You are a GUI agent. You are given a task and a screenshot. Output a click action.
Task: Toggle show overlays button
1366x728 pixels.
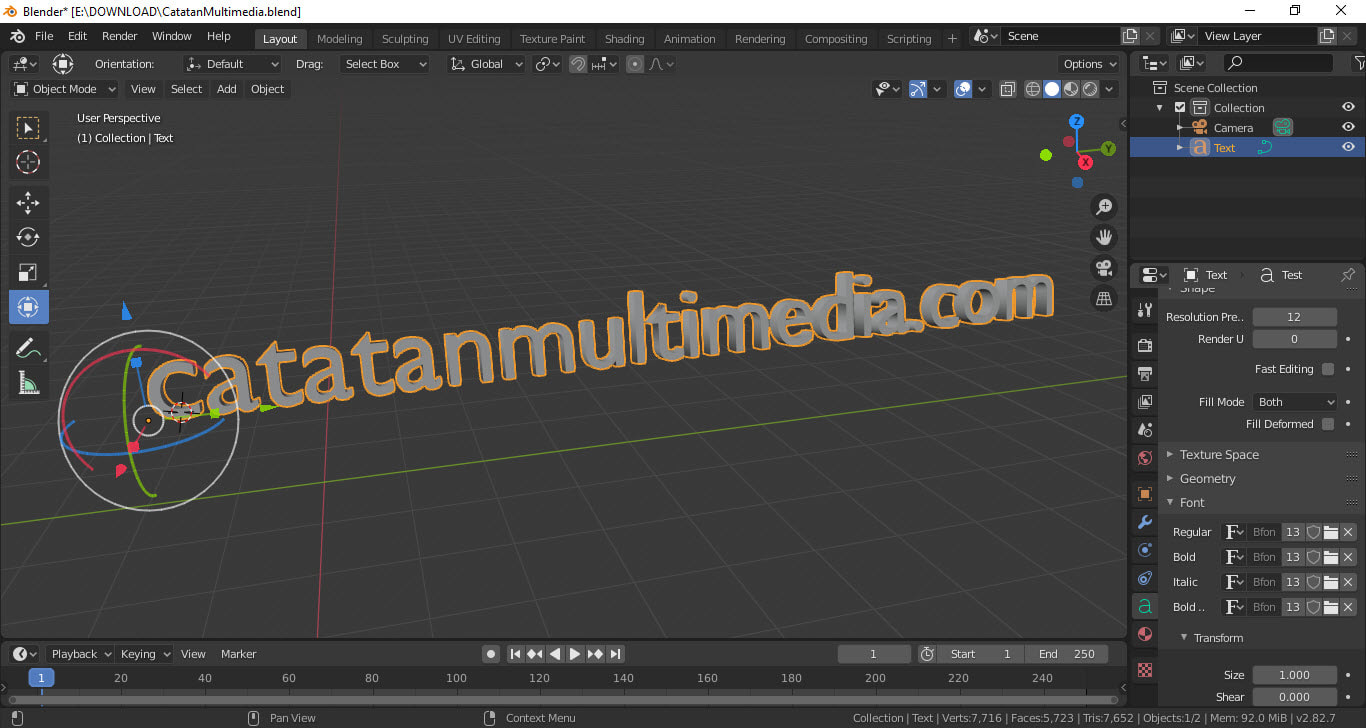(963, 89)
